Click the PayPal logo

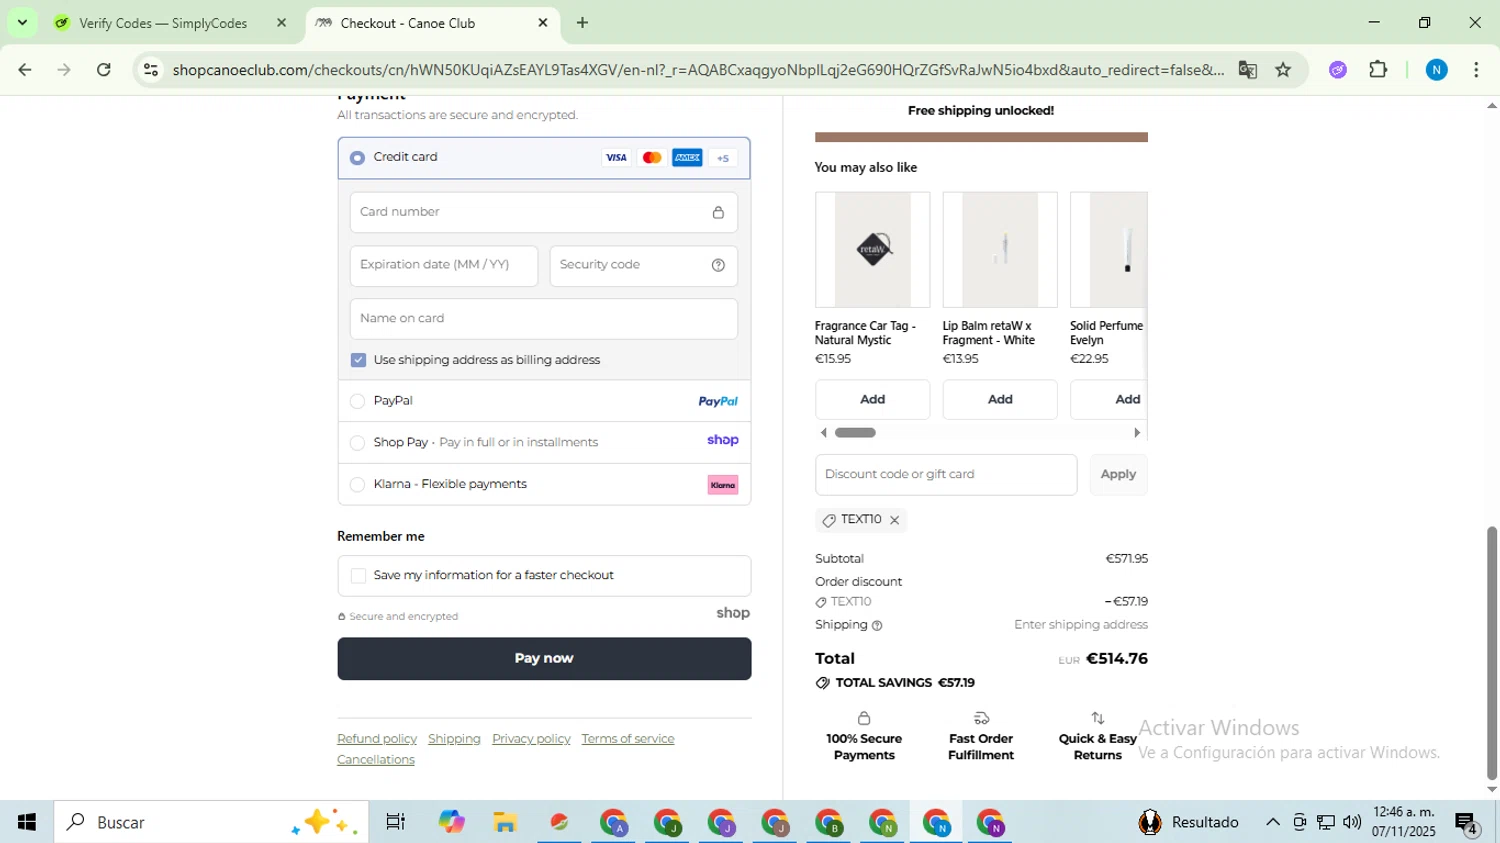(718, 401)
